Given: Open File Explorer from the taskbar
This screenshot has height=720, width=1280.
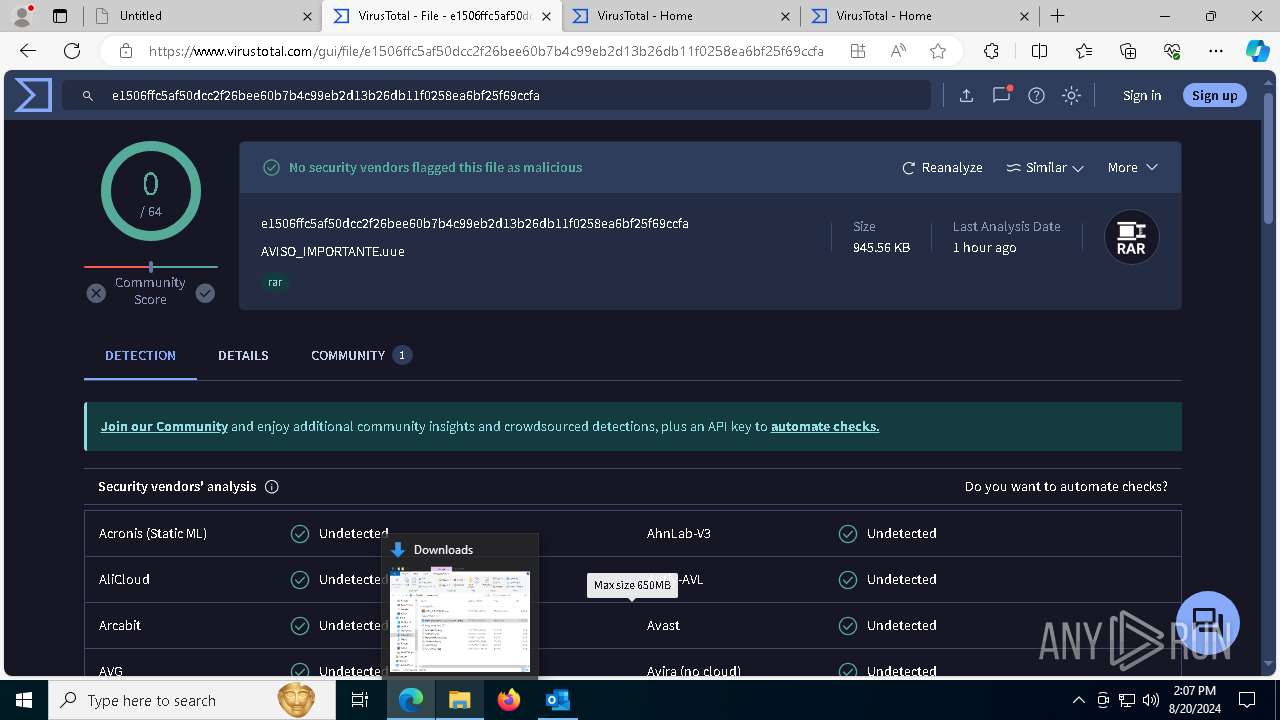Looking at the screenshot, I should [460, 700].
